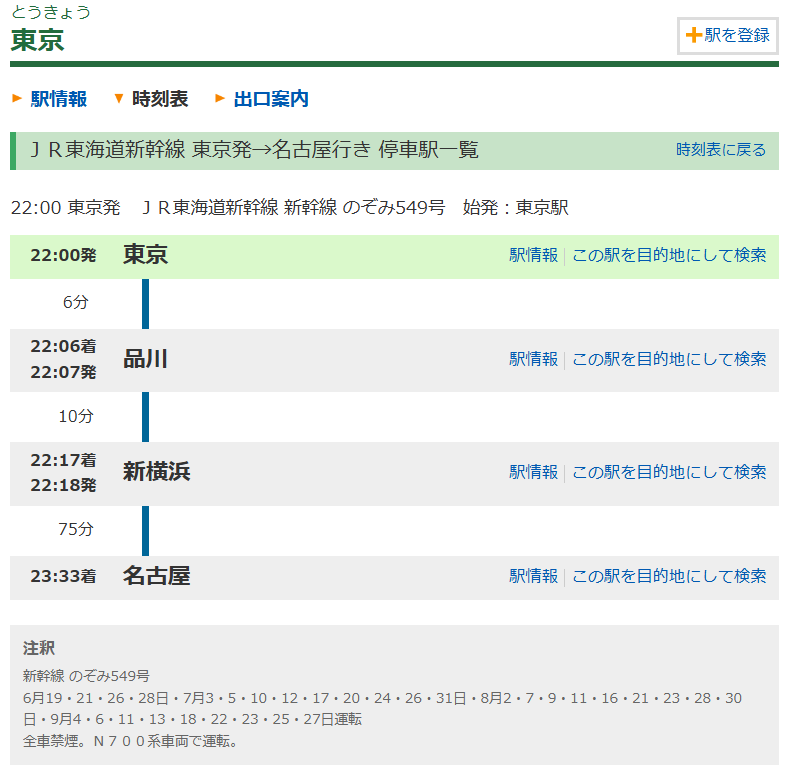The width and height of the screenshot is (791, 776).
Task: Click the 品川 station name
Action: tap(145, 359)
